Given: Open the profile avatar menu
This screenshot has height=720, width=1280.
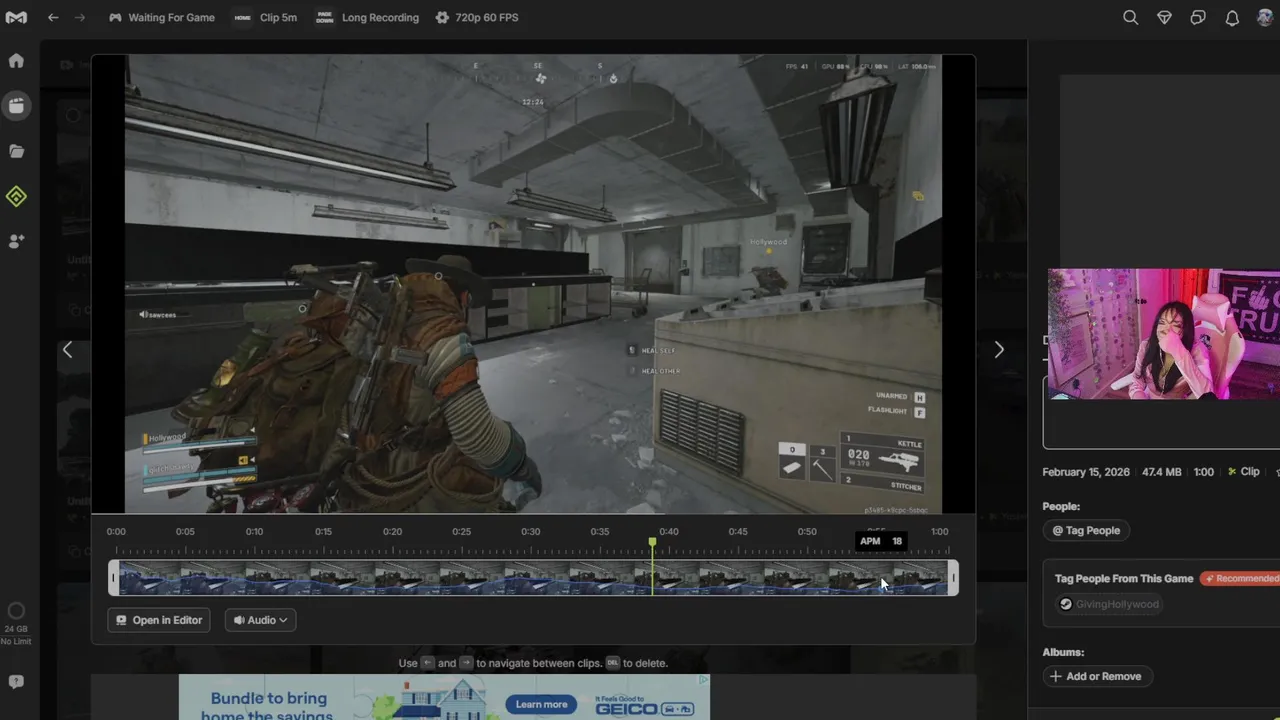Looking at the screenshot, I should click(x=1265, y=17).
